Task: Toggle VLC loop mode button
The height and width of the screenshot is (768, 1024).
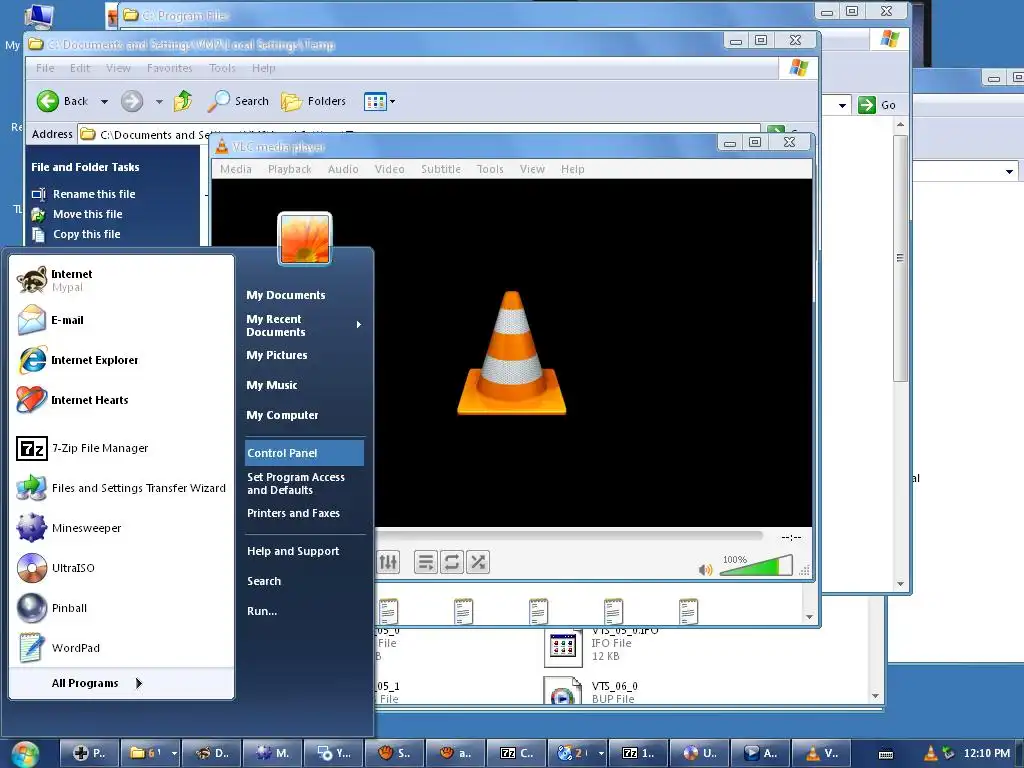Action: pos(451,562)
